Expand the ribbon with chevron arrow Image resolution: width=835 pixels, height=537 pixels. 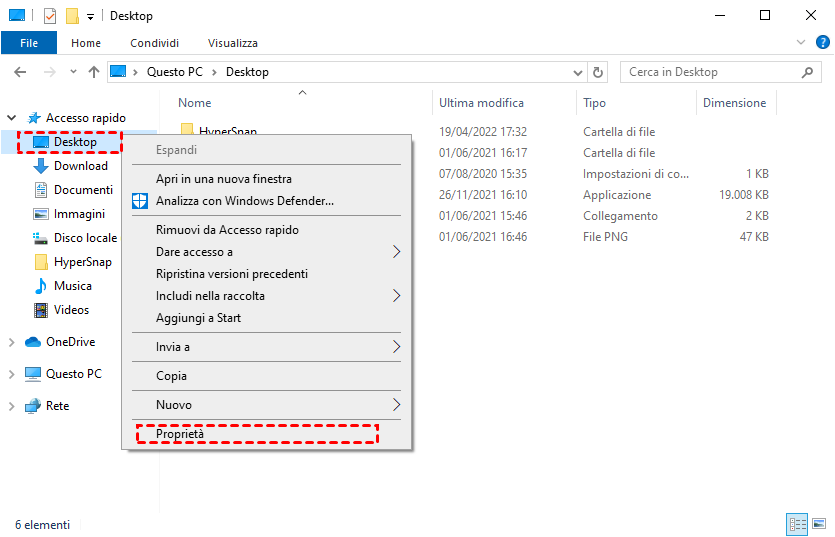801,43
